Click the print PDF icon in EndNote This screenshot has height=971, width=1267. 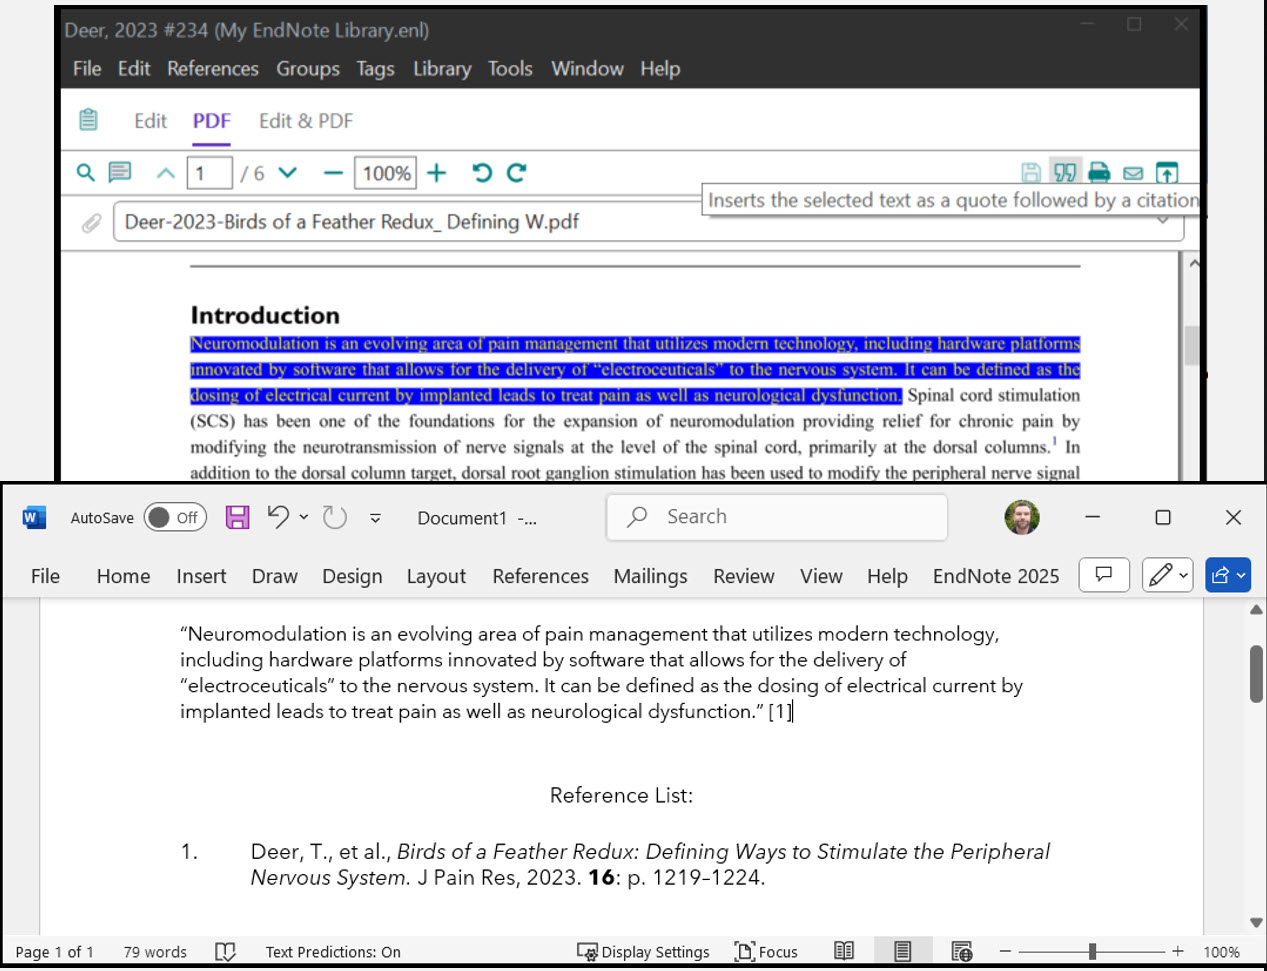[x=1099, y=173]
